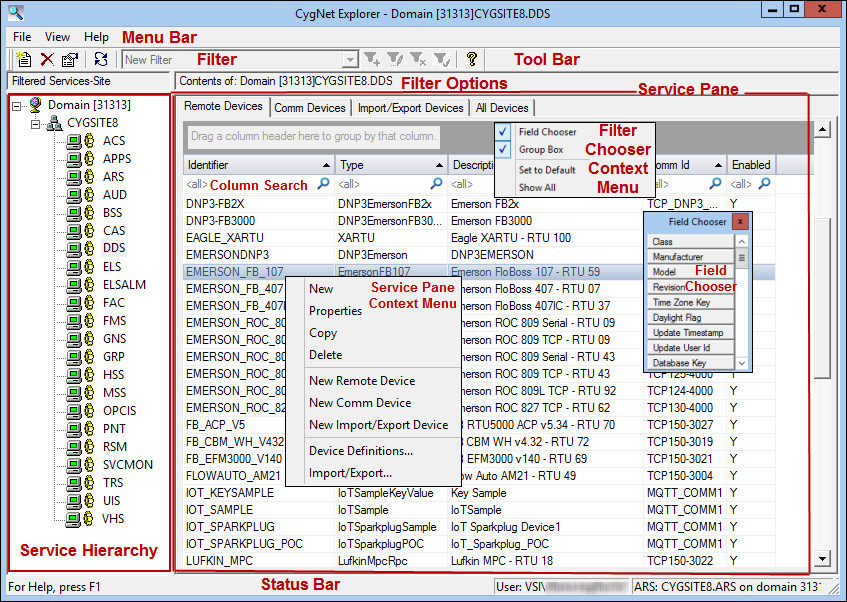Switch to the Comm Devices tab
Image resolution: width=847 pixels, height=602 pixels.
[310, 108]
